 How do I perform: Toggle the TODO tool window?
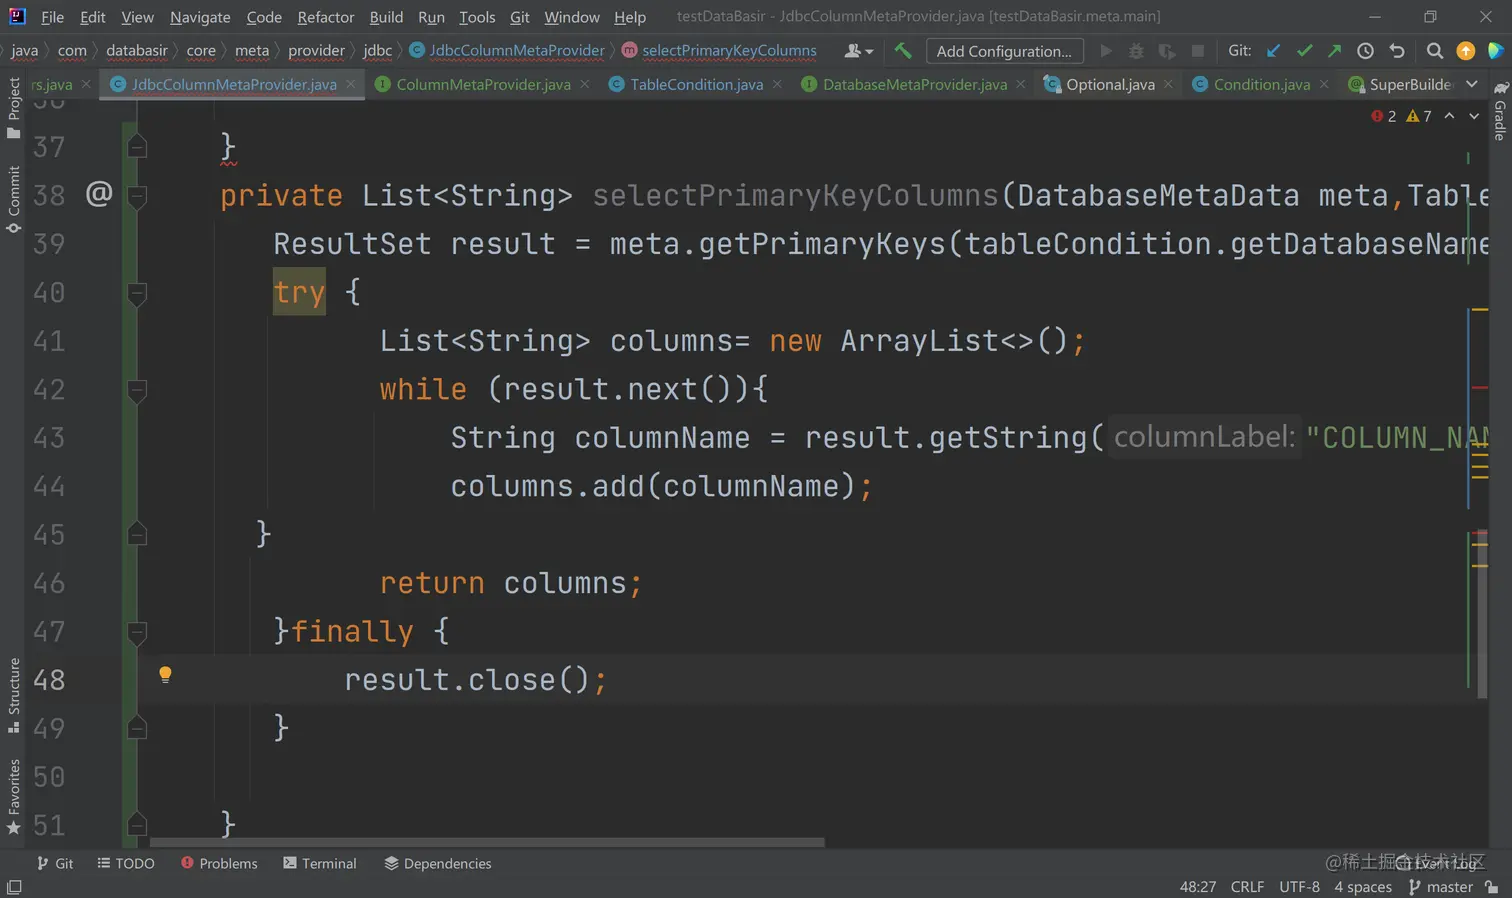pos(126,863)
